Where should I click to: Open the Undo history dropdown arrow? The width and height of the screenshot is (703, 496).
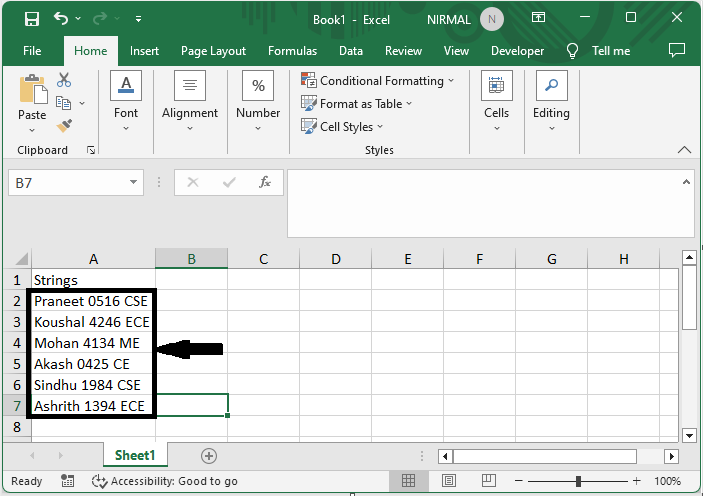tap(78, 18)
